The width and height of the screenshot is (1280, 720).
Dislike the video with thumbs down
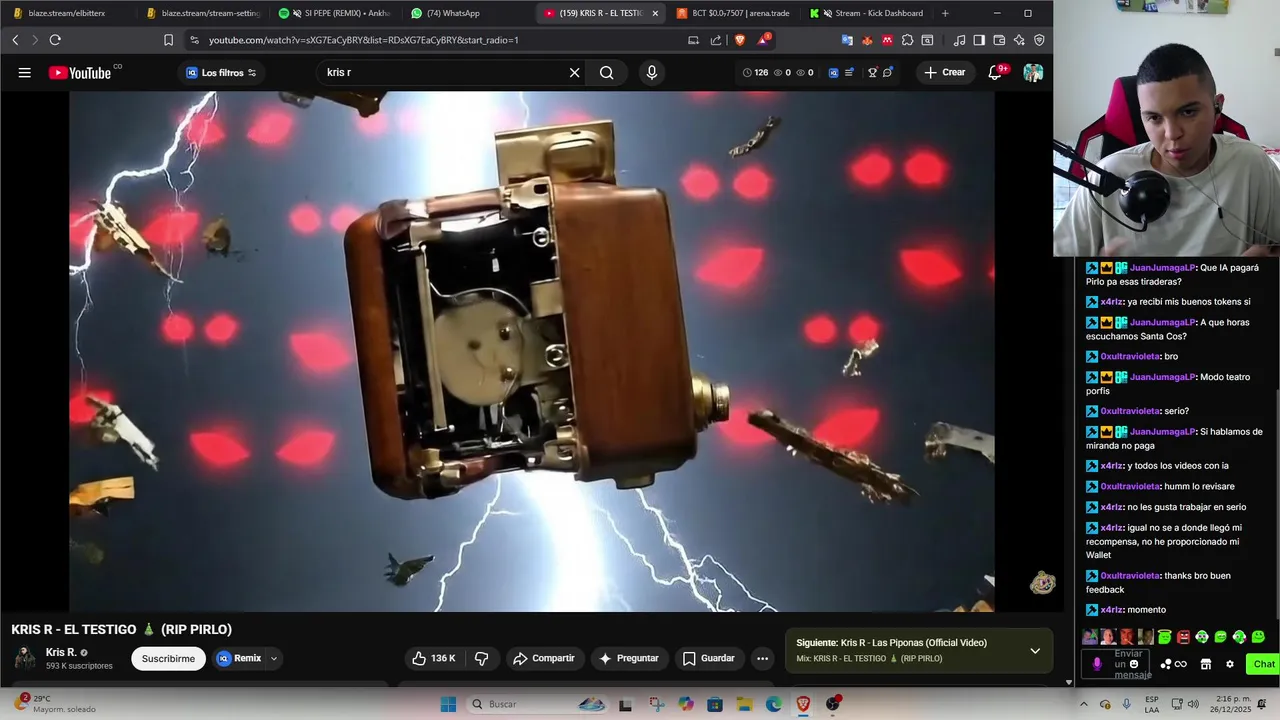[x=481, y=658]
